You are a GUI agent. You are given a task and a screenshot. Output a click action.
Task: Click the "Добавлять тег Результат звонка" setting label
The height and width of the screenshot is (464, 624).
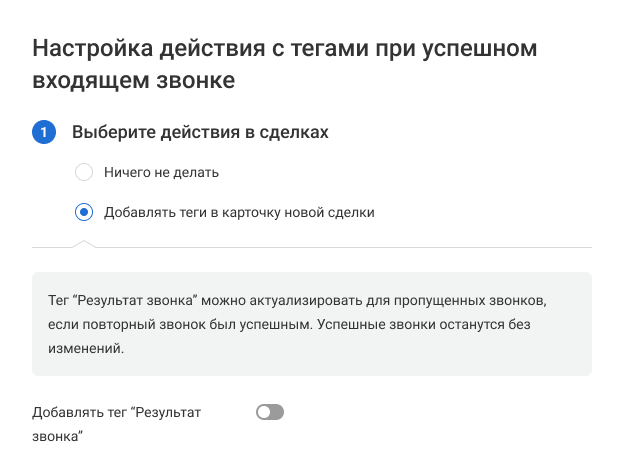[116, 412]
